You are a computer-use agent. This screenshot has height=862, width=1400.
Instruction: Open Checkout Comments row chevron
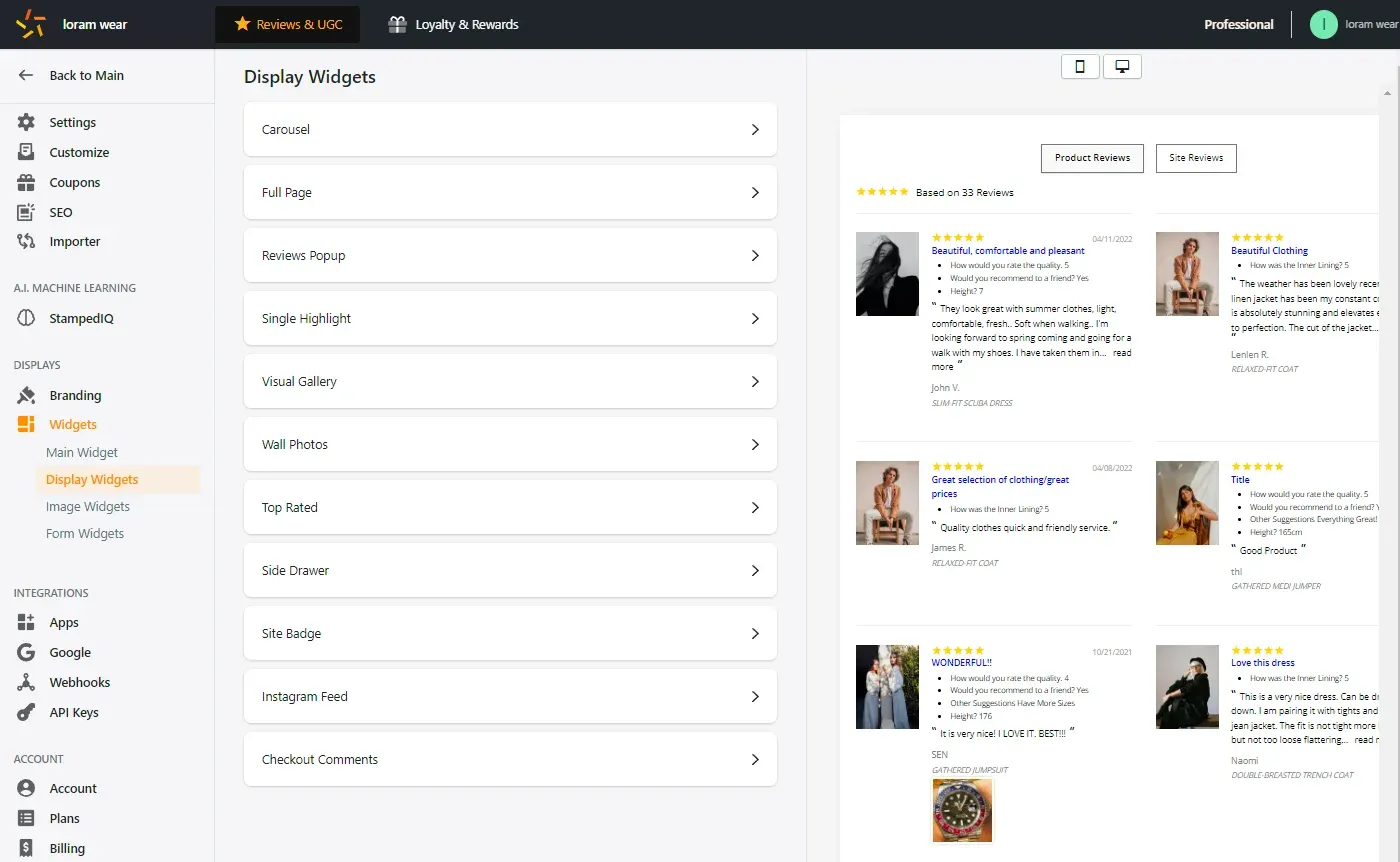755,760
